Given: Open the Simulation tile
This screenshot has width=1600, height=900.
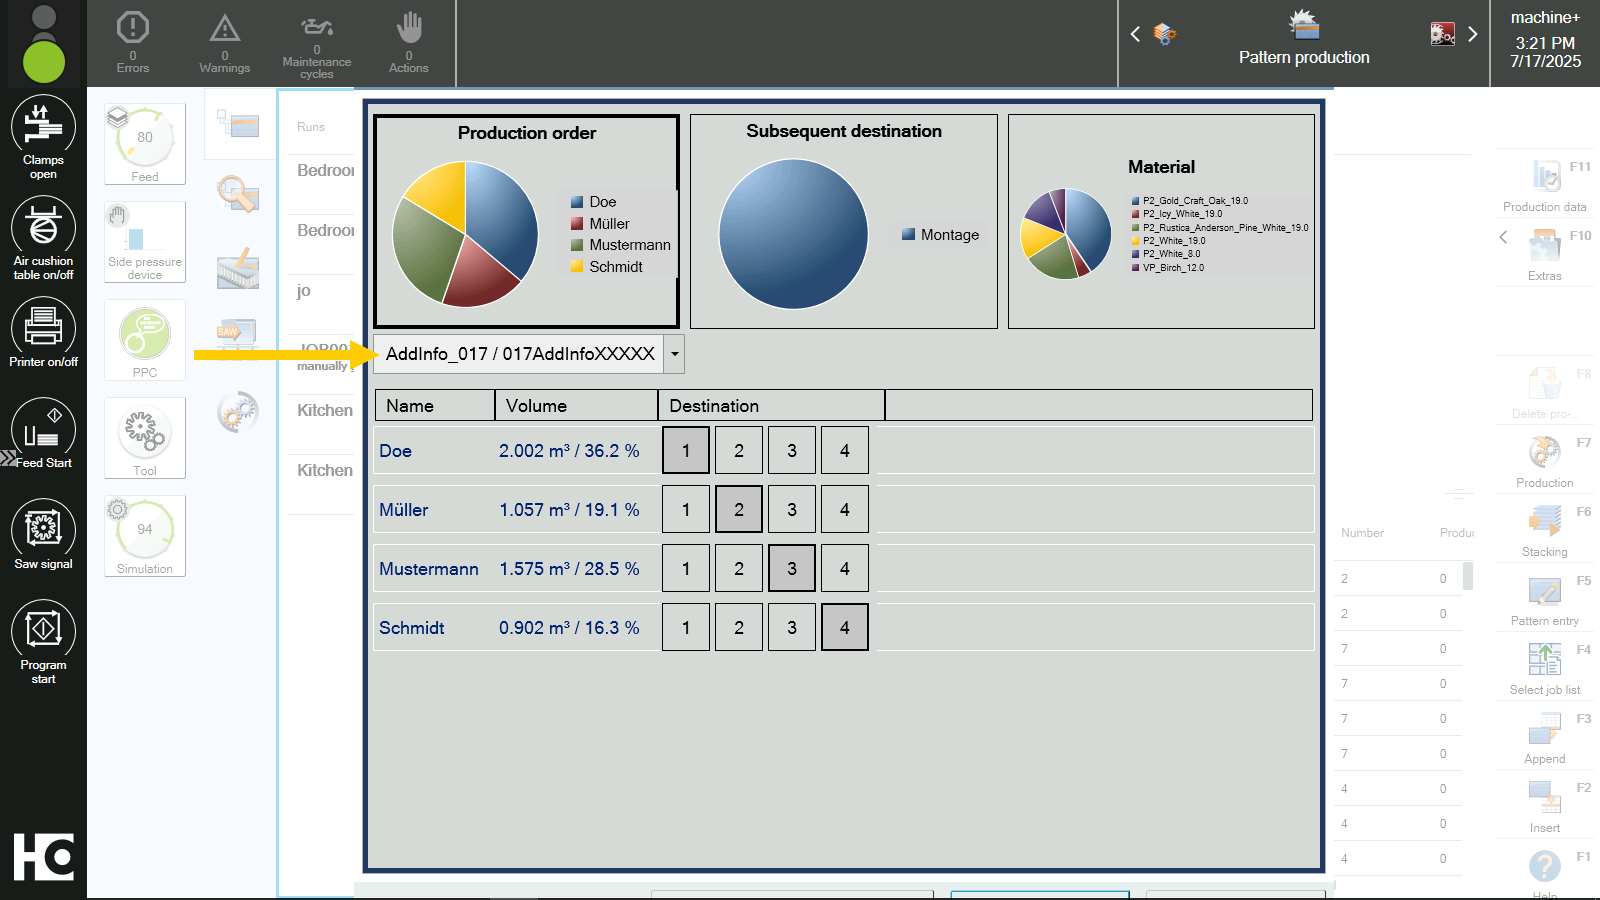Looking at the screenshot, I should click(145, 536).
